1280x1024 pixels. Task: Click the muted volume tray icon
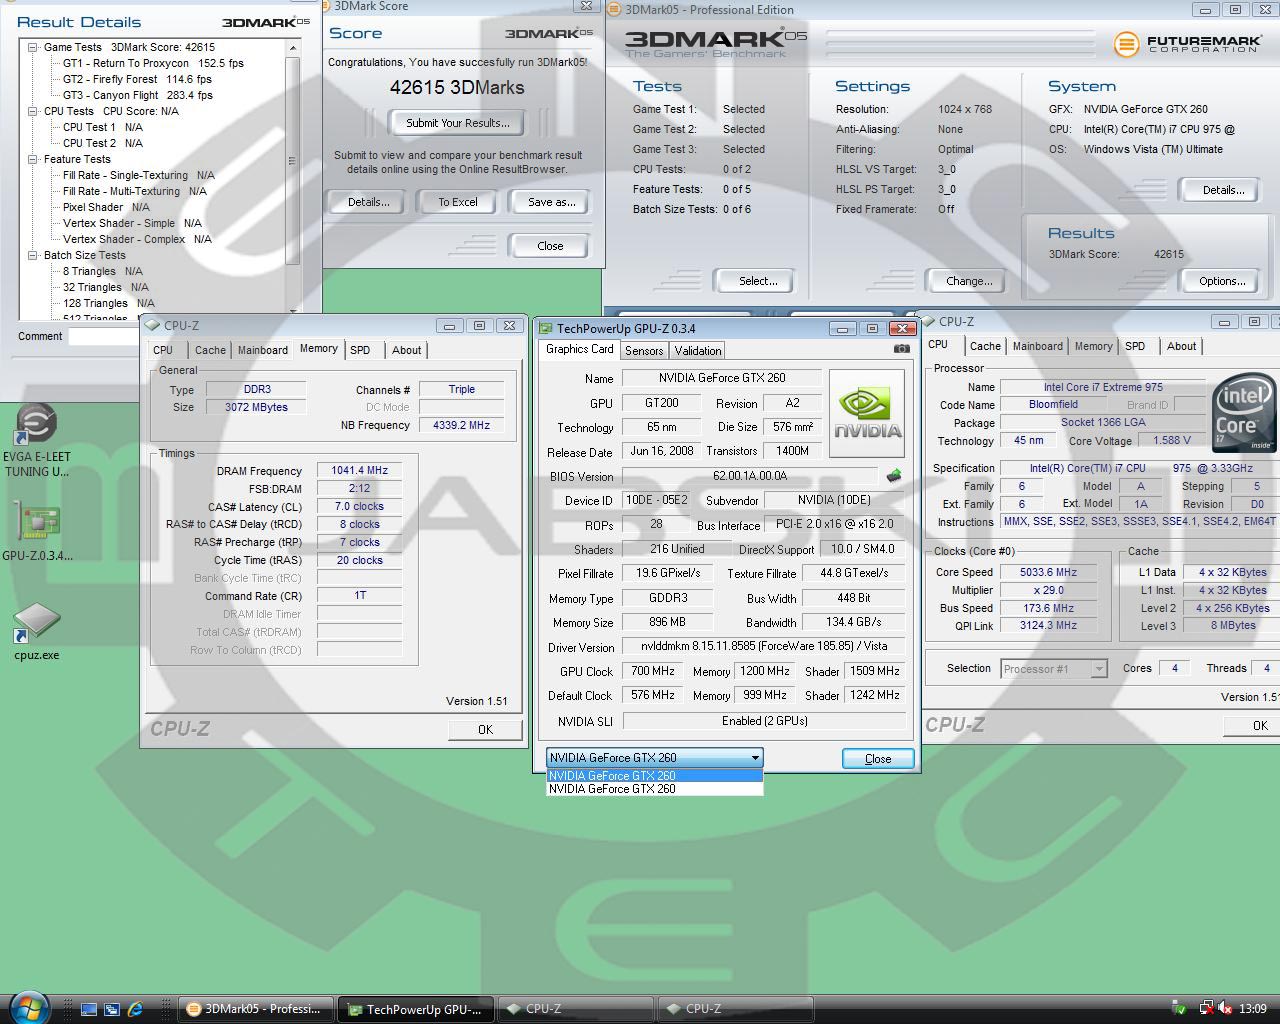tap(1225, 1009)
